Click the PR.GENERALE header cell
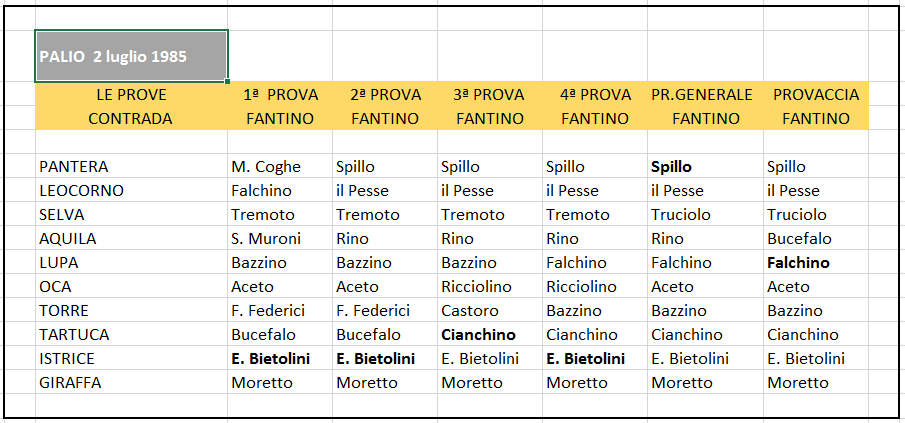Viewport: 905px width, 423px height. tap(705, 94)
